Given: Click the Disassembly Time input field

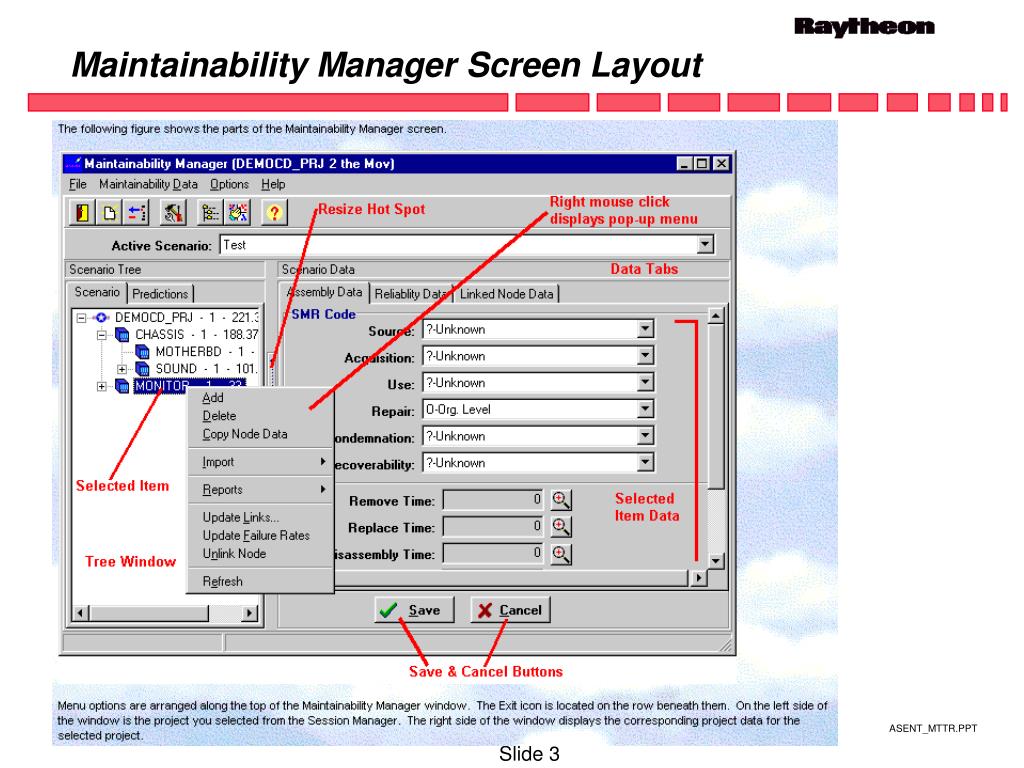Looking at the screenshot, I should [493, 554].
